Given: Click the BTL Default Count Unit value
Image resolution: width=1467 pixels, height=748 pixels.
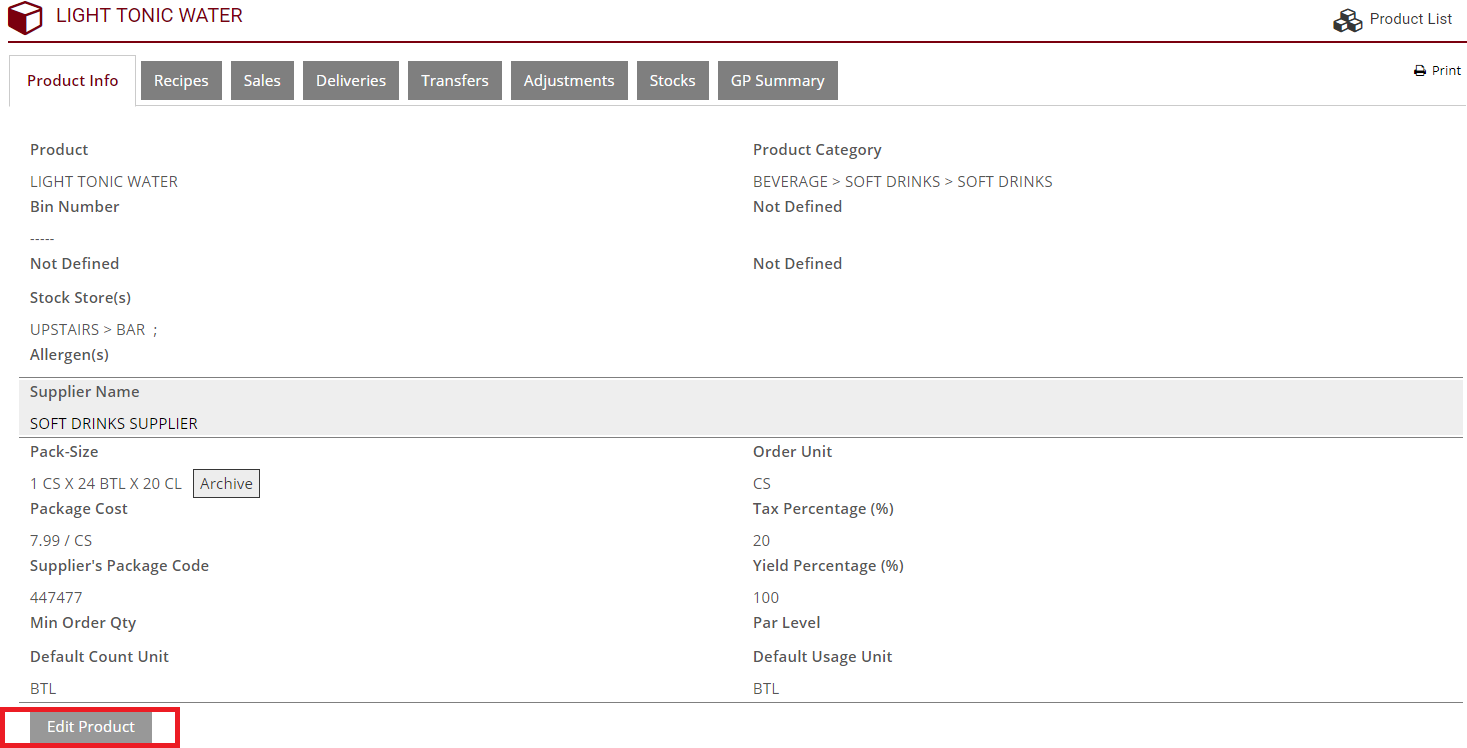Looking at the screenshot, I should click(43, 689).
